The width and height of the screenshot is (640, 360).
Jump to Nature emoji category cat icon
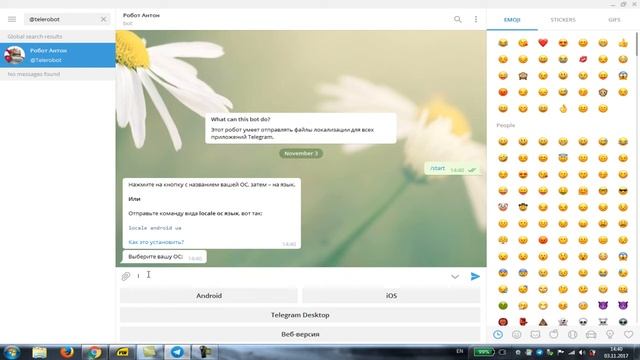click(x=535, y=335)
